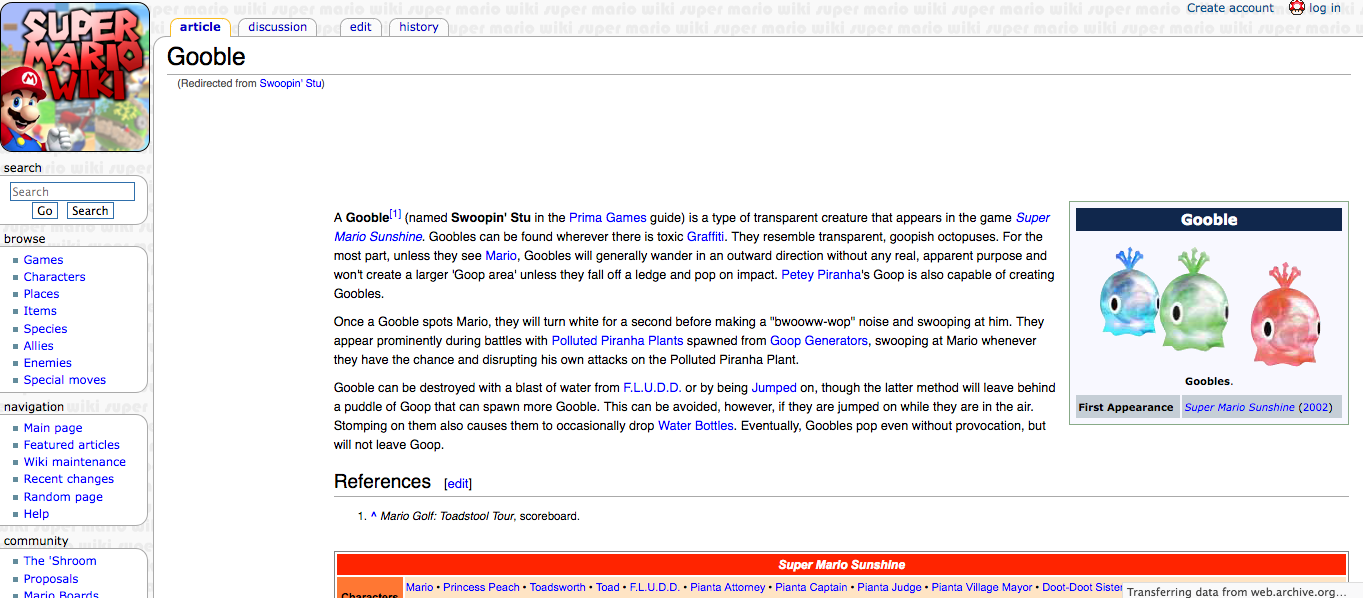Open the Prima Games link
The image size is (1363, 598).
pyautogui.click(x=607, y=217)
